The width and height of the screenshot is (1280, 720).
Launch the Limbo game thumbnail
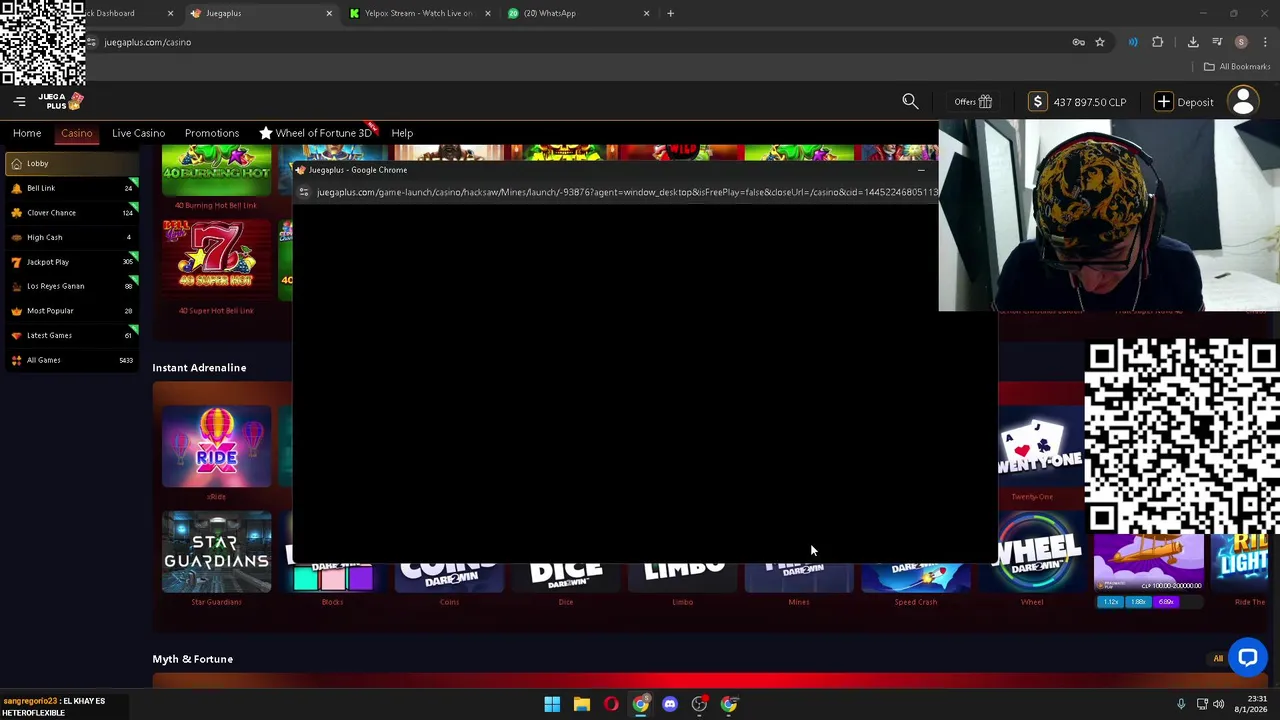(x=683, y=577)
